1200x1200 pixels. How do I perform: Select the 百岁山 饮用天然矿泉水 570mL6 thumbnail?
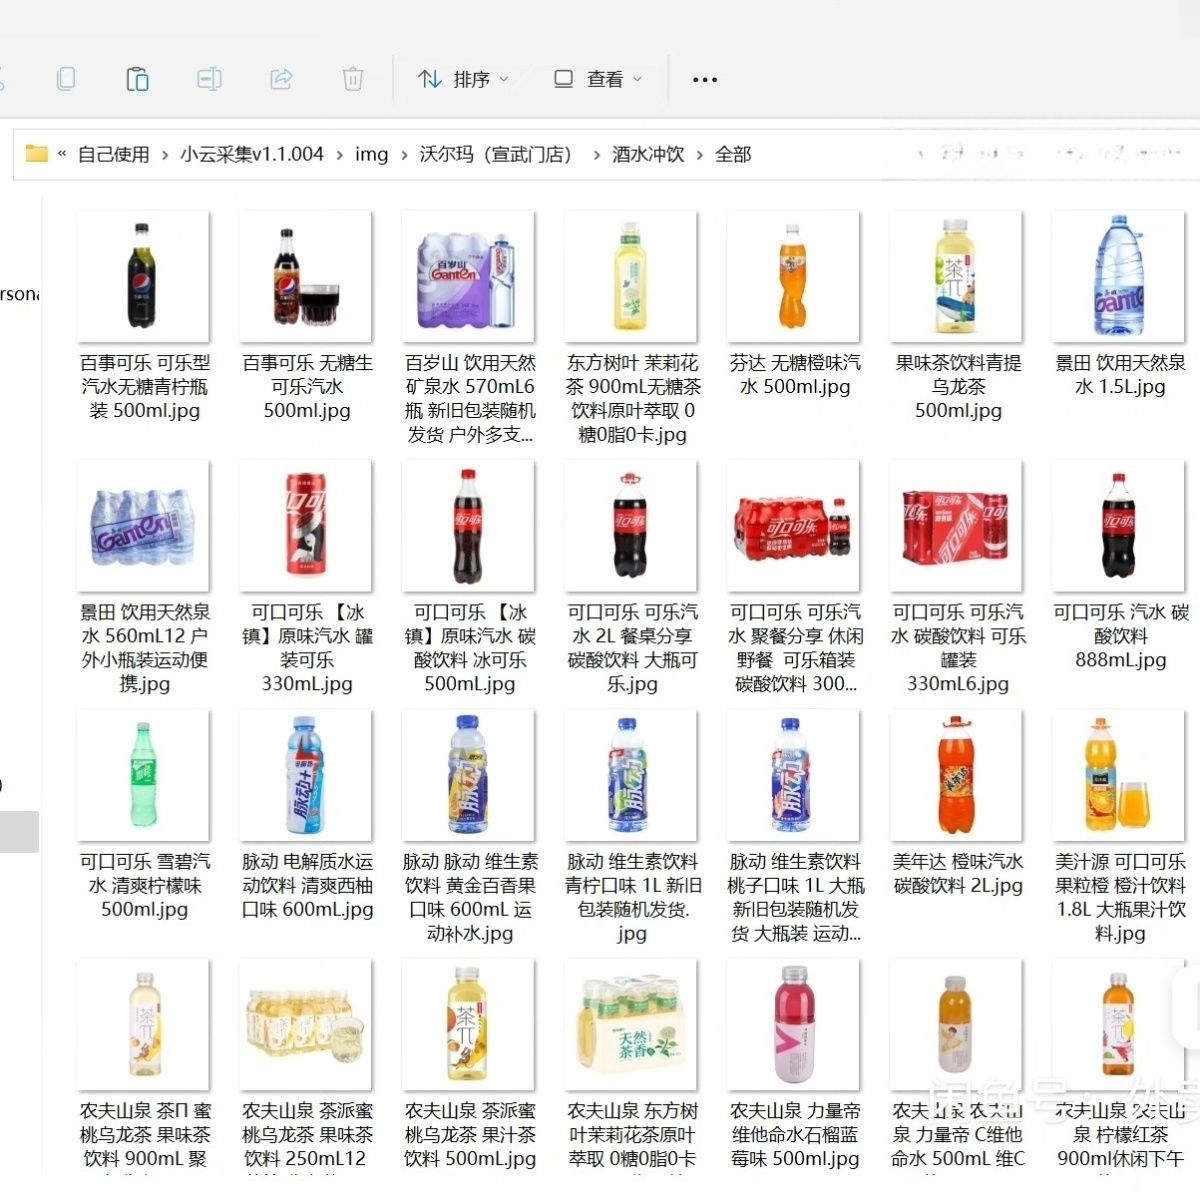468,276
